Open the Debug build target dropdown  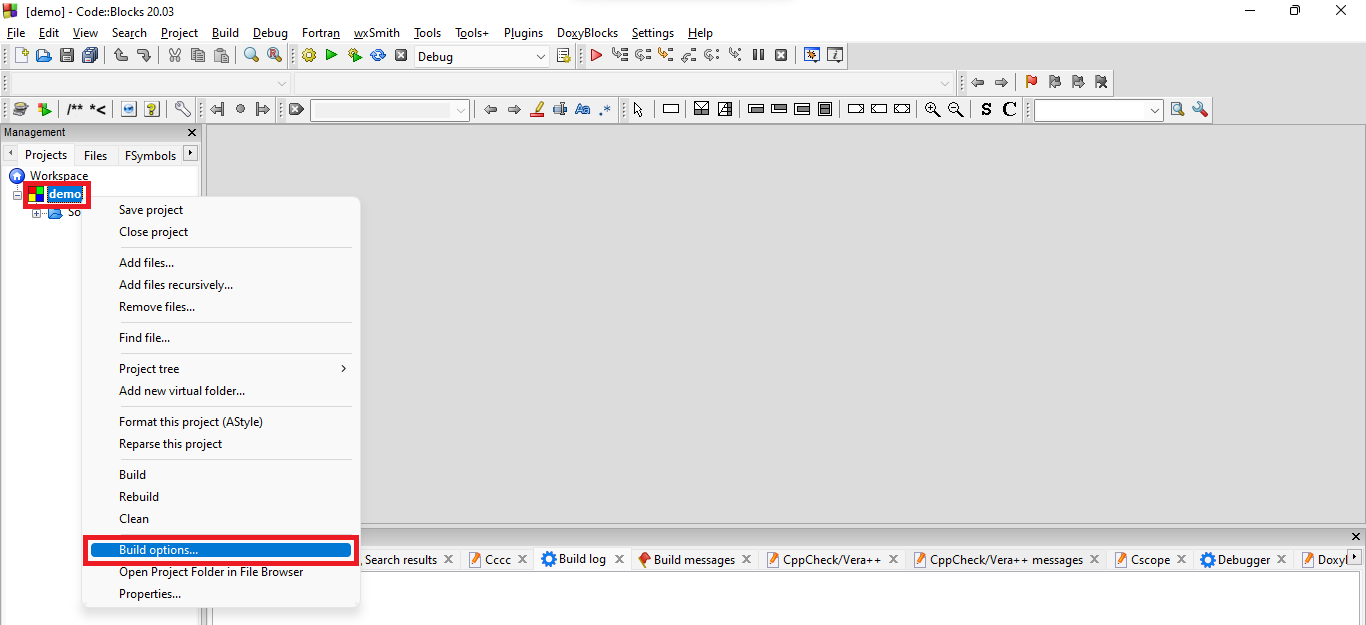pyautogui.click(x=540, y=56)
